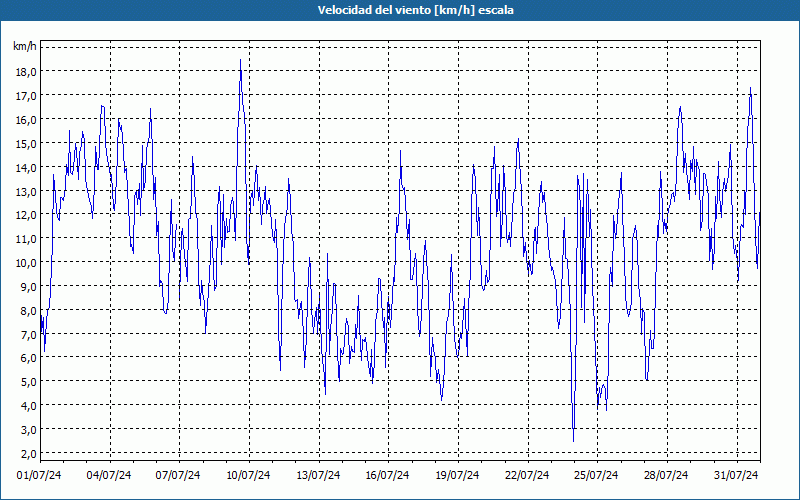Click the 5,0 y-axis value
This screenshot has width=800, height=500.
(x=28, y=382)
